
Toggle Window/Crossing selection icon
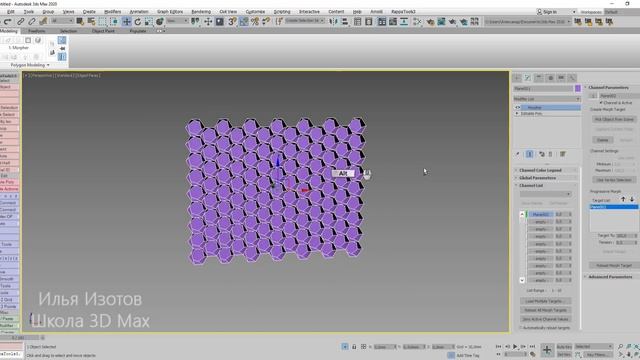(114, 22)
